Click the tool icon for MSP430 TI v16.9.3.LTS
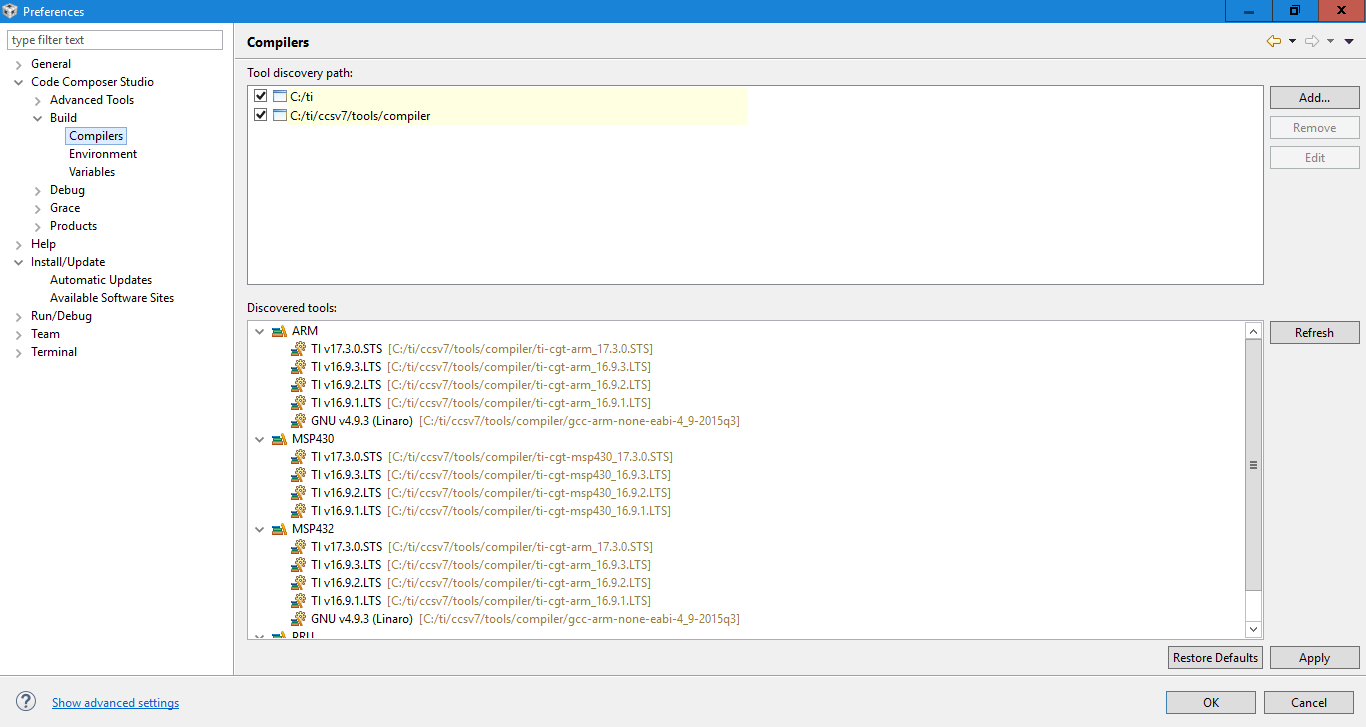1366x727 pixels. pos(298,475)
